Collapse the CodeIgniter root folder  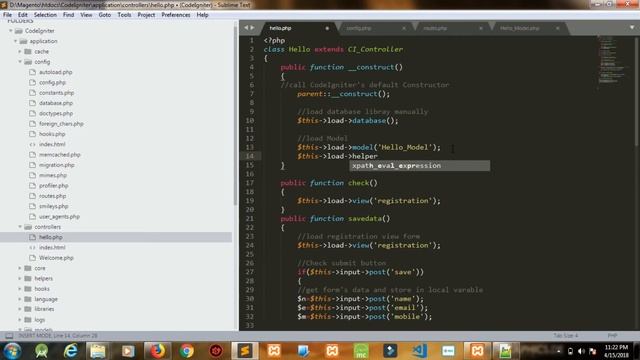tap(11, 31)
